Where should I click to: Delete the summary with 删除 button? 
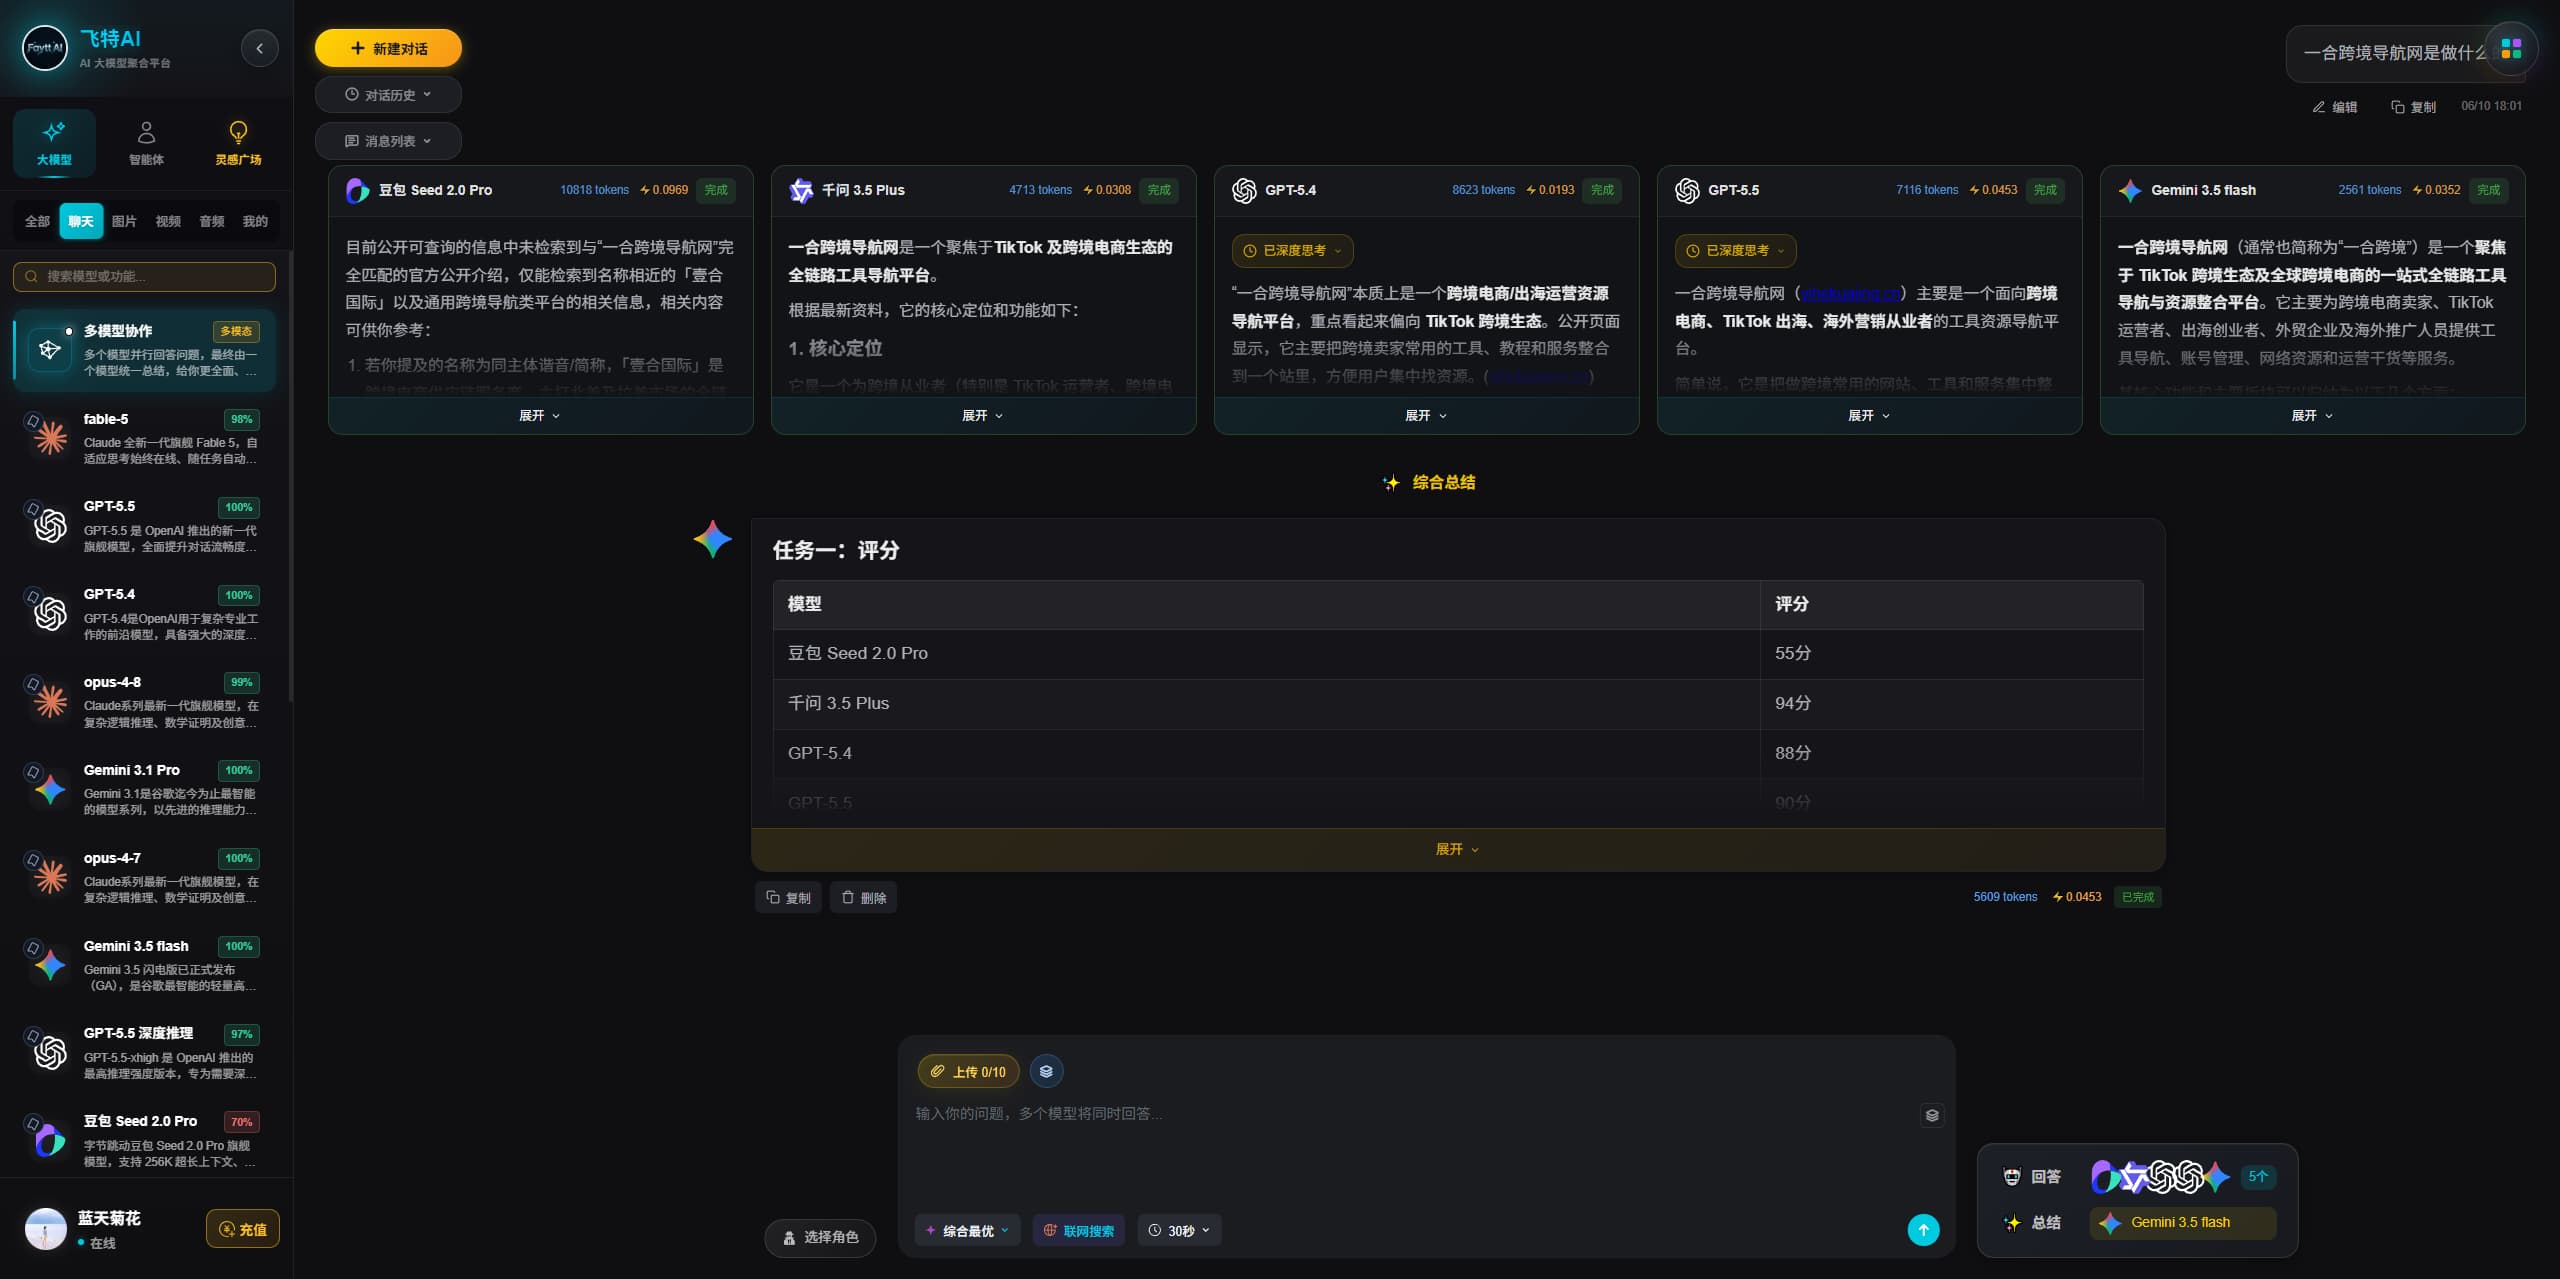[x=863, y=897]
